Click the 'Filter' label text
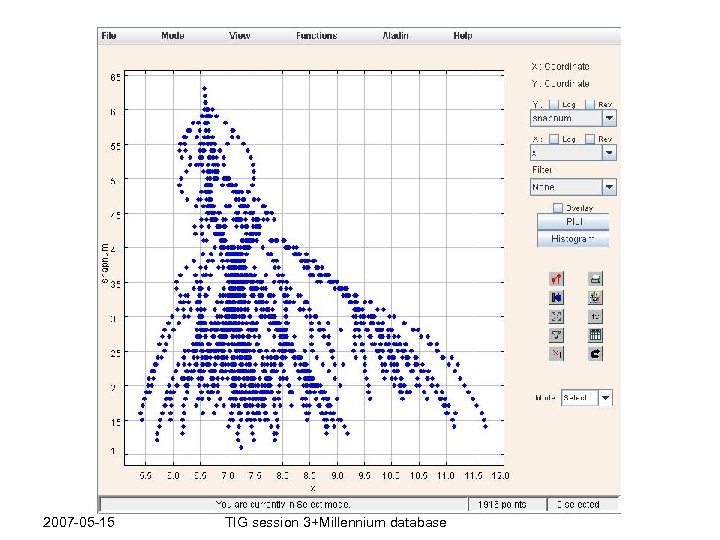This screenshot has height=540, width=720. 542,170
